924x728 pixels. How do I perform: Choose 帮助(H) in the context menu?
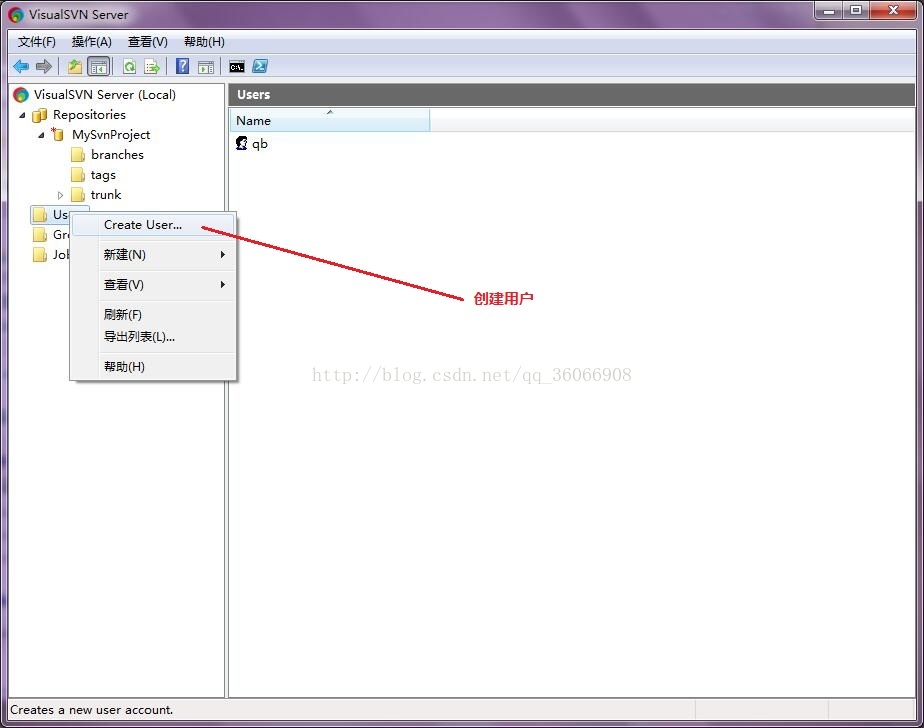[153, 367]
